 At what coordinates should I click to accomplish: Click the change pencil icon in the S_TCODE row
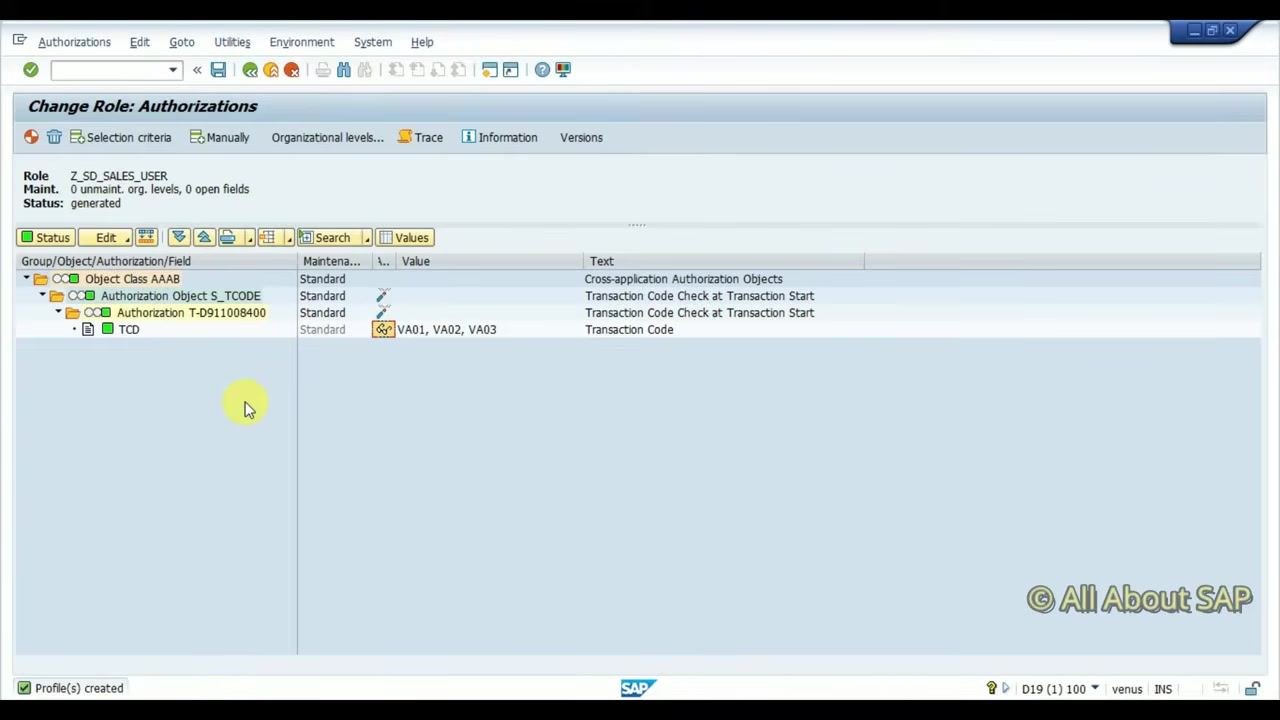pos(383,296)
